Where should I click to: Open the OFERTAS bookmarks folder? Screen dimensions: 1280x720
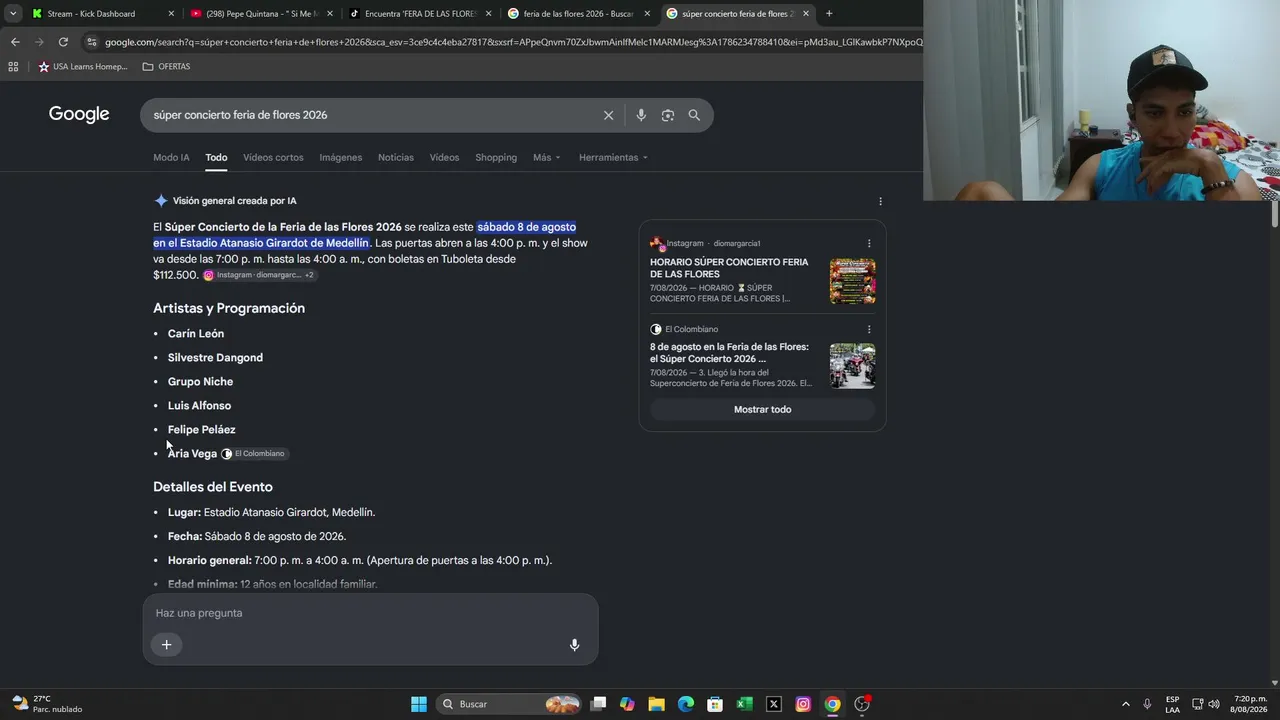coord(166,67)
